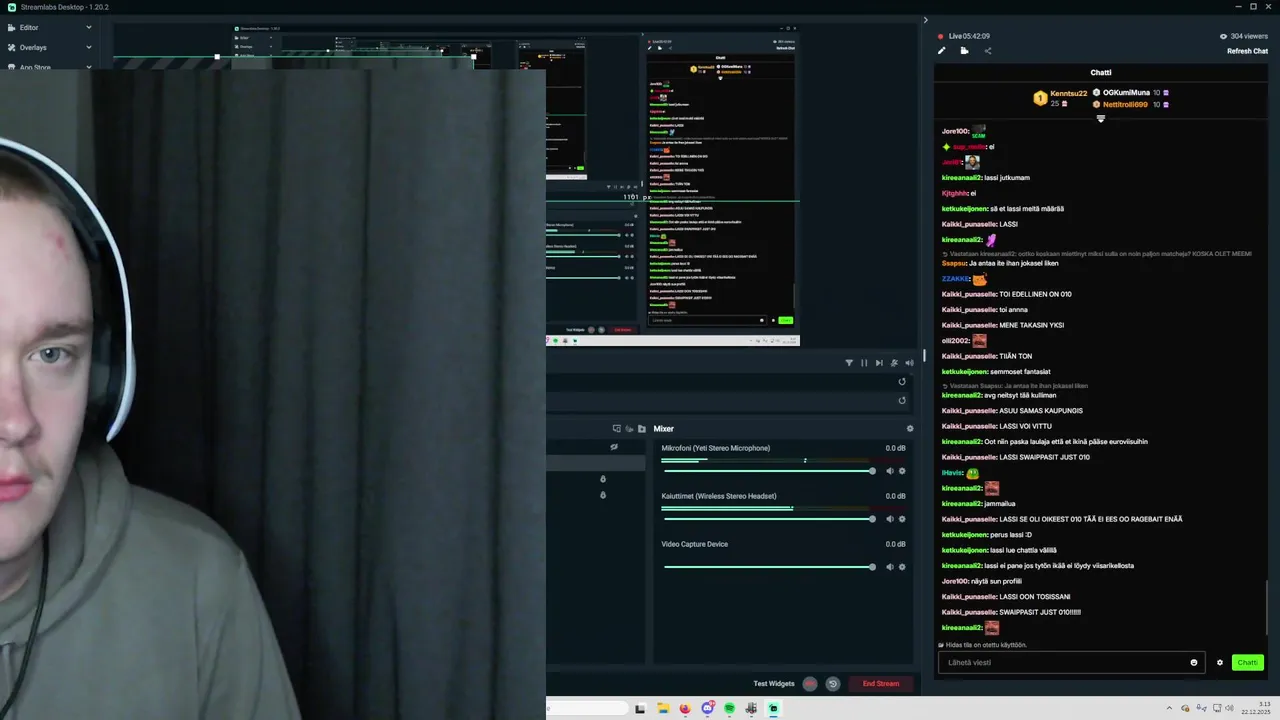This screenshot has width=1280, height=720.
Task: Skip to next alert icon
Action: pos(879,363)
